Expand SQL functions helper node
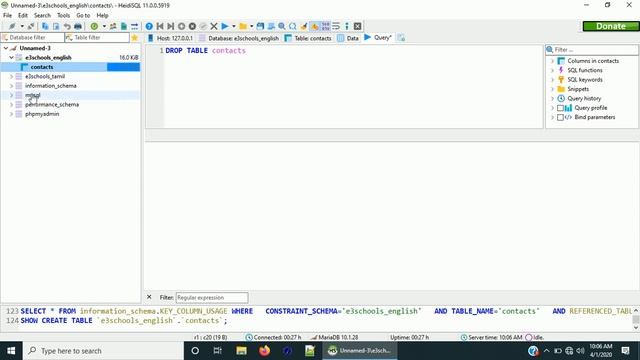This screenshot has width=640, height=360. pyautogui.click(x=553, y=70)
